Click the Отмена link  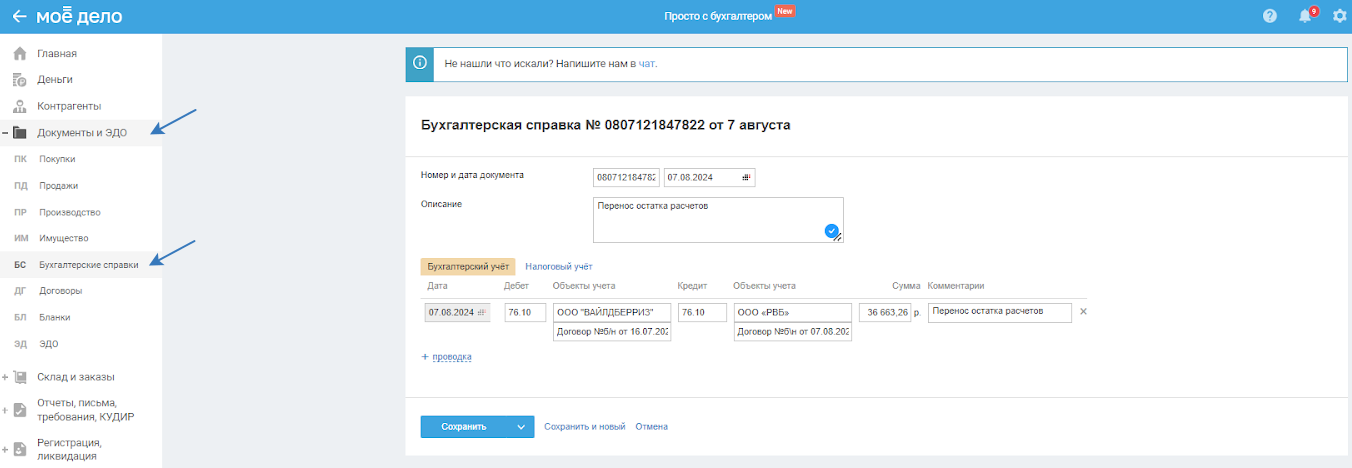tap(651, 427)
